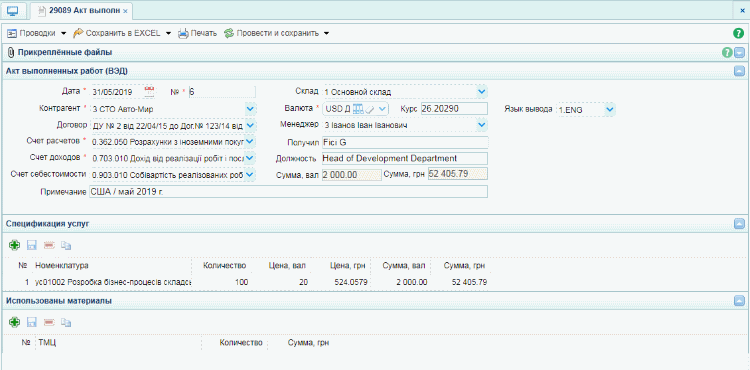Click save icon in Использованы материалы toolbar
The image size is (750, 370).
(32, 323)
